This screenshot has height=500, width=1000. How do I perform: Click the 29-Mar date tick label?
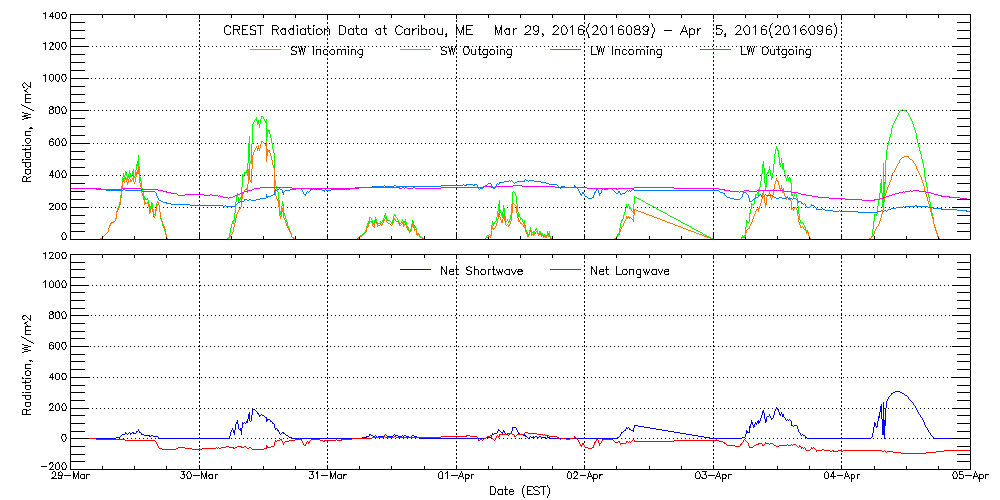pos(72,477)
